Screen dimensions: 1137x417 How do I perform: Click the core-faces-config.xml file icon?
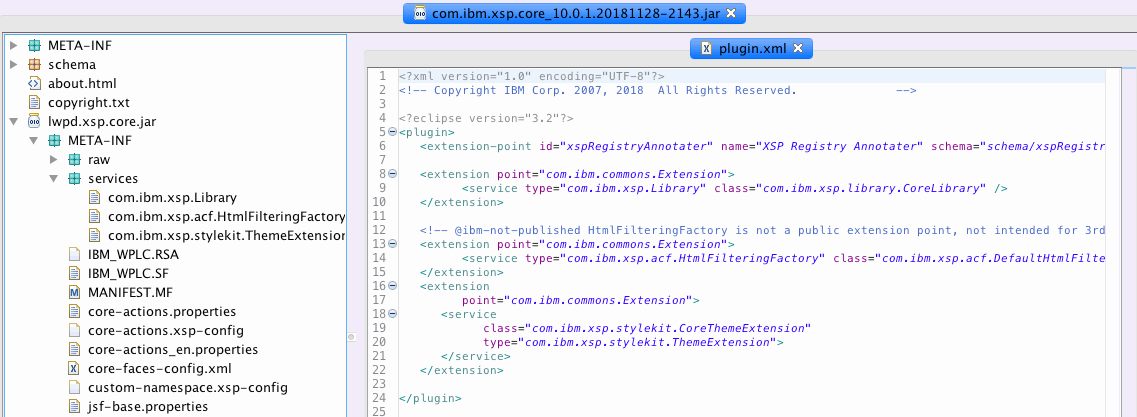pos(74,368)
